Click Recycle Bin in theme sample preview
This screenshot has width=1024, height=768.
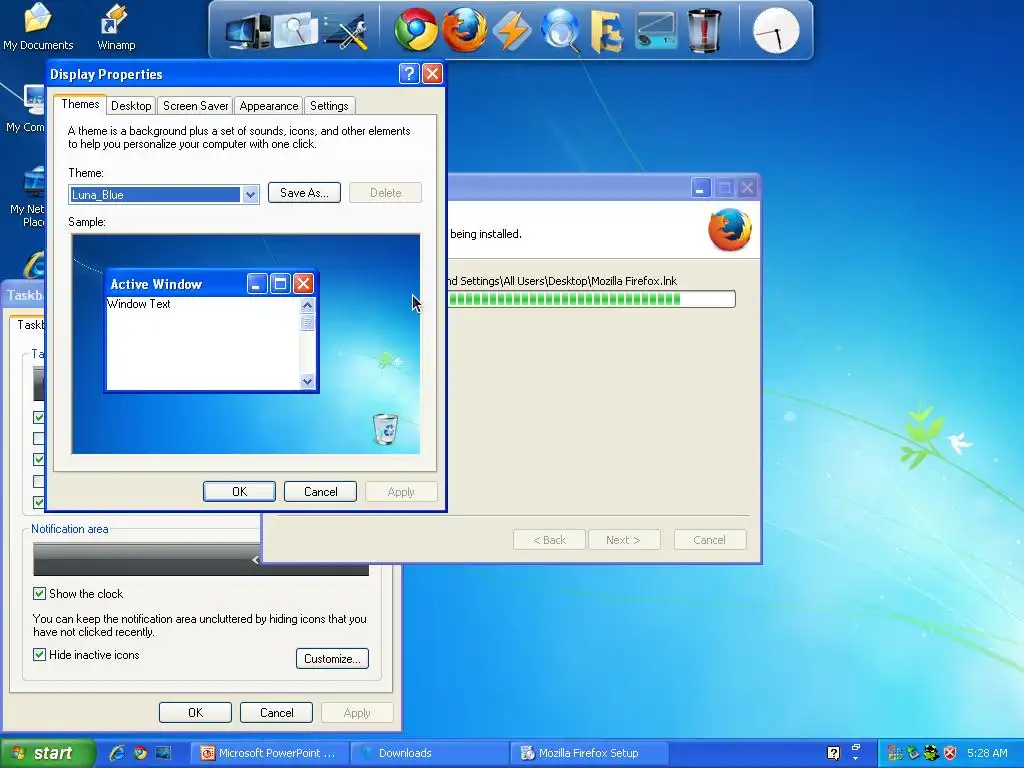(x=385, y=429)
